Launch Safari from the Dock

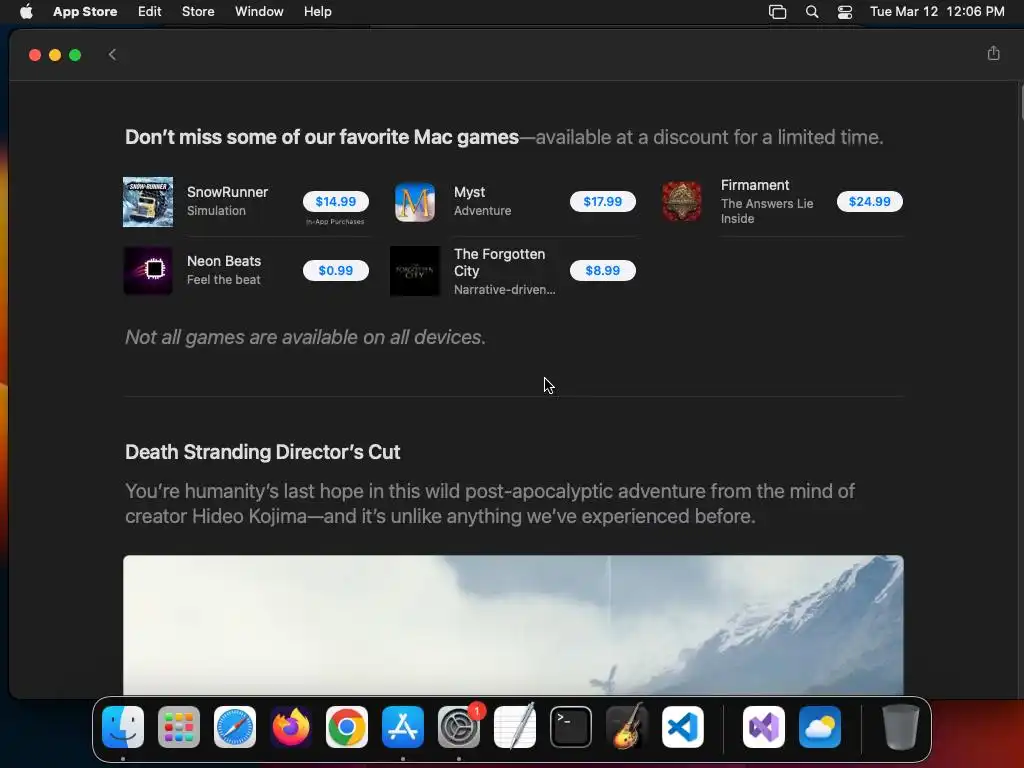click(x=235, y=727)
